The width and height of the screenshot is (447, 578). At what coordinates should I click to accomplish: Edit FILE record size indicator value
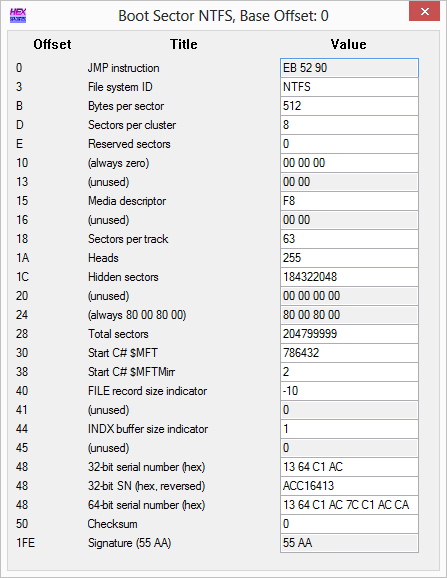click(349, 391)
